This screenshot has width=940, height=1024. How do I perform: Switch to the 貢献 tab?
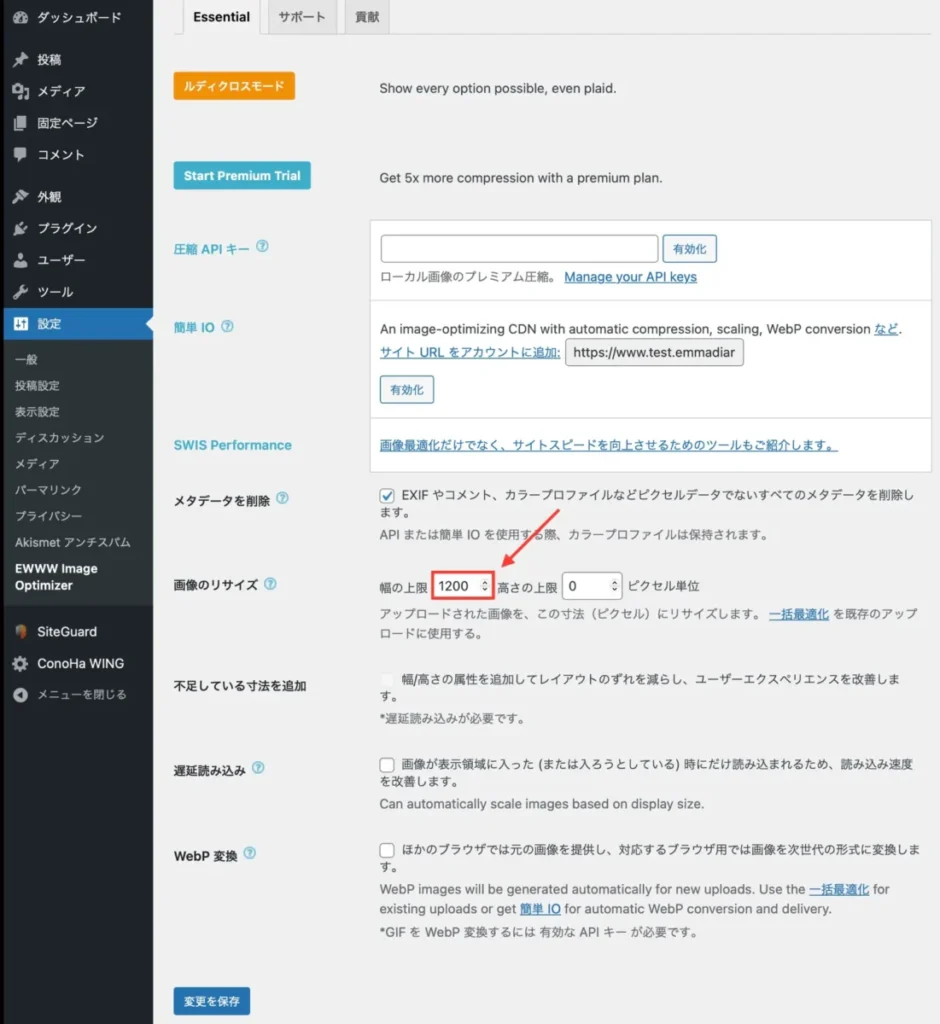[366, 17]
